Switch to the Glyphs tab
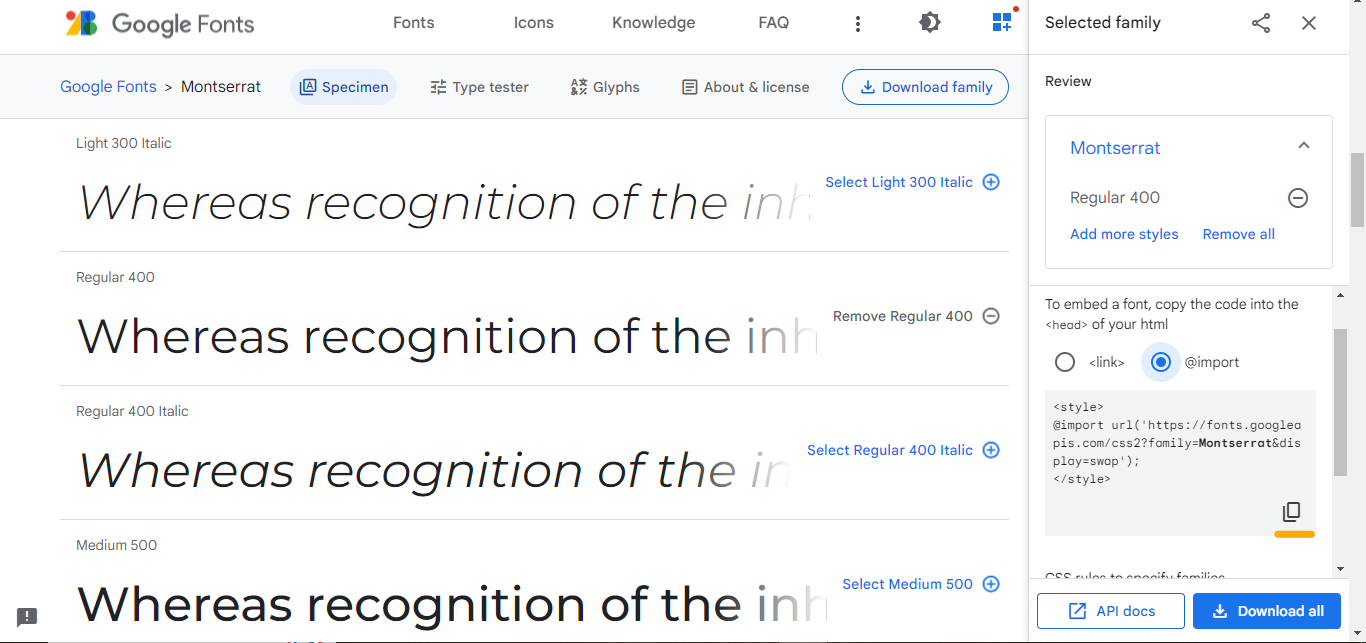The width and height of the screenshot is (1366, 643). pyautogui.click(x=604, y=87)
